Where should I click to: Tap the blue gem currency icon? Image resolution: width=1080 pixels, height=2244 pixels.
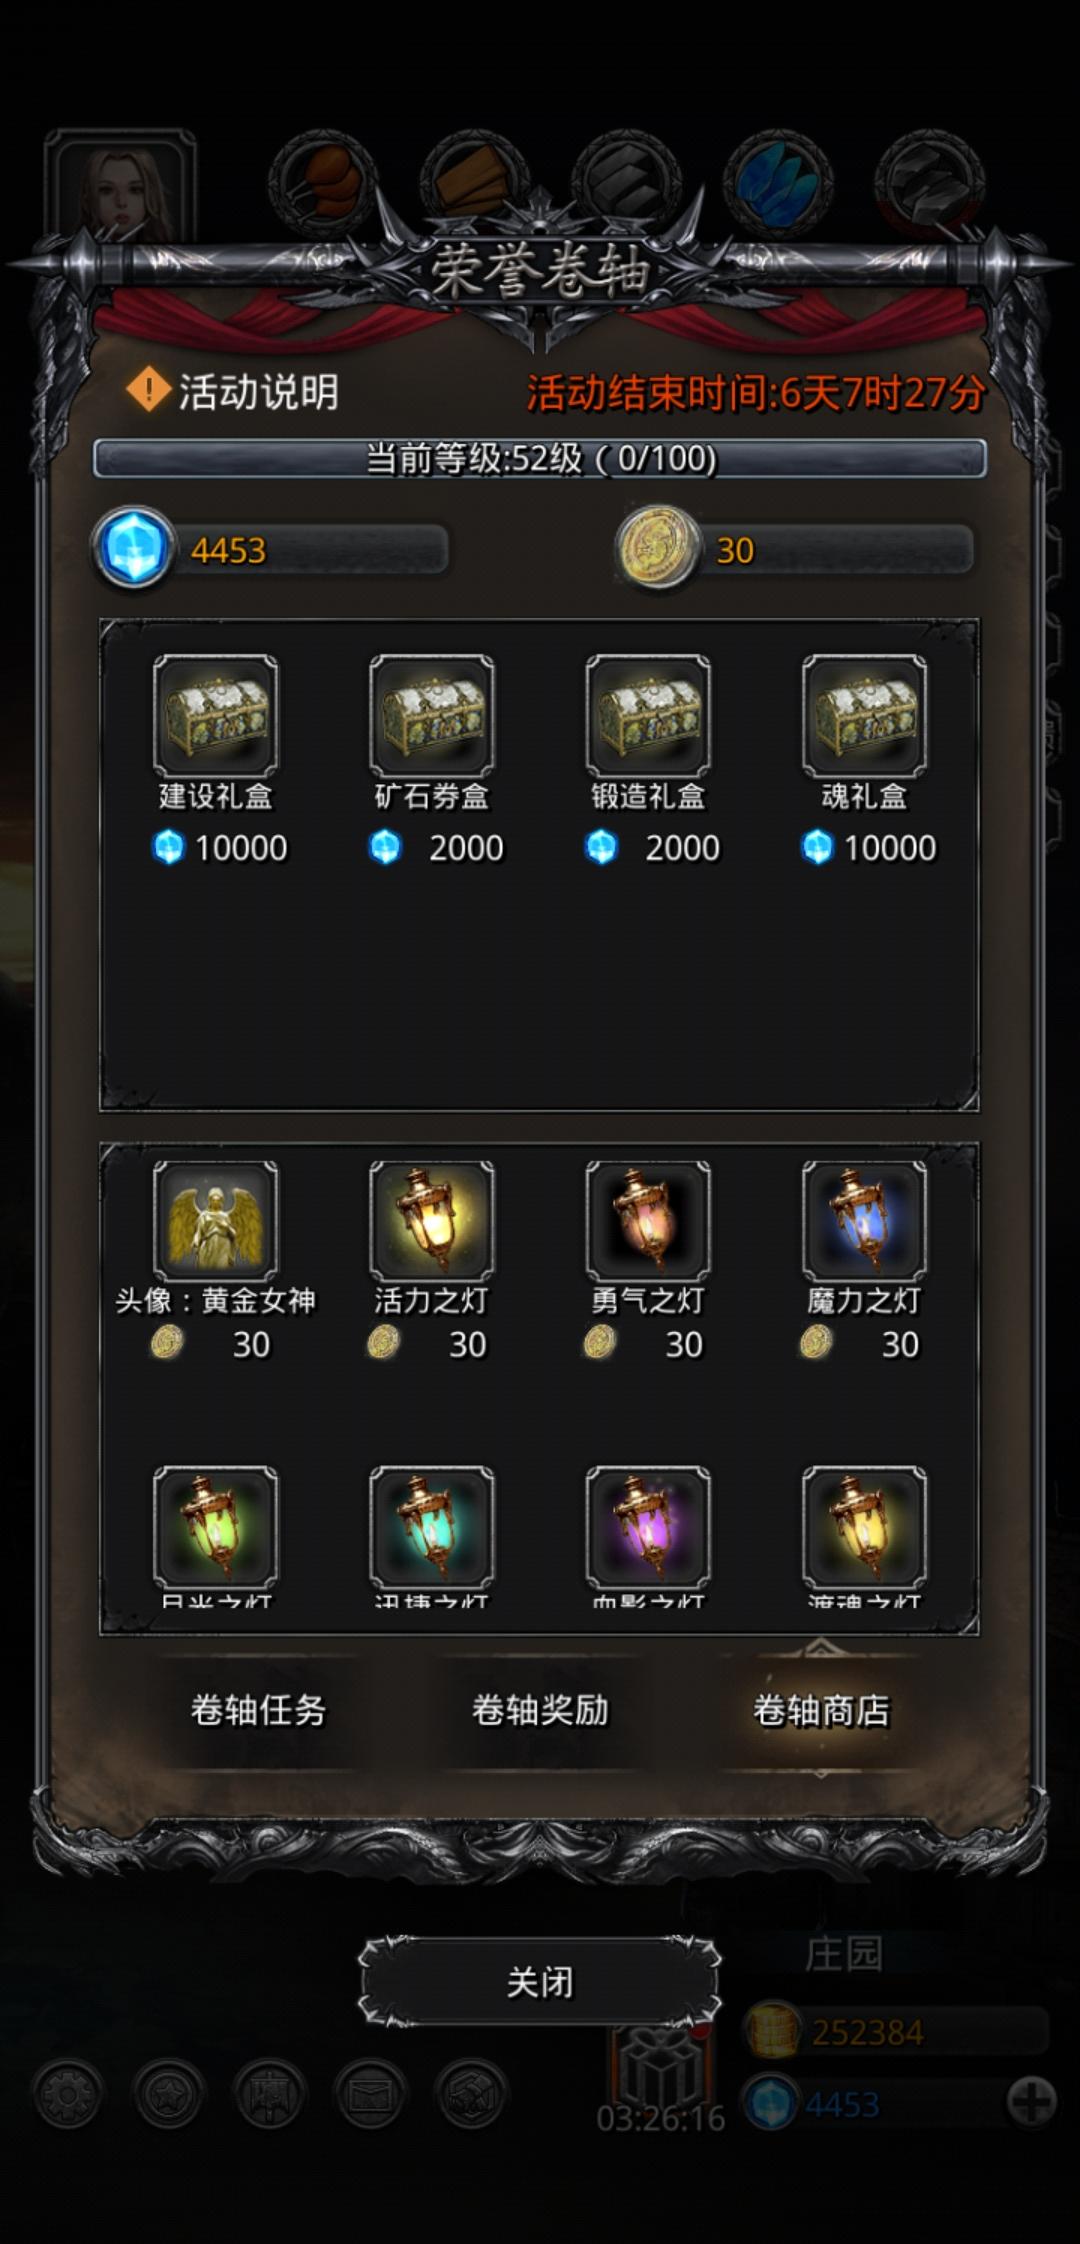coord(133,549)
